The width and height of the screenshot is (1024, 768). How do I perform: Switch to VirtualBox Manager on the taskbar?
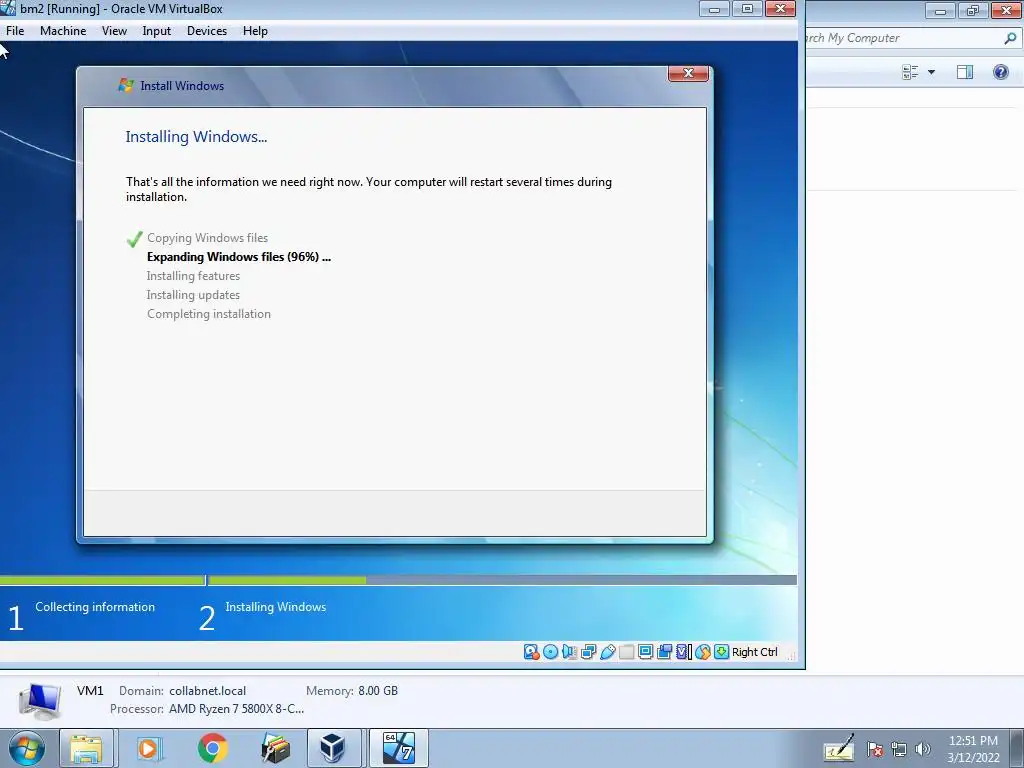[333, 748]
